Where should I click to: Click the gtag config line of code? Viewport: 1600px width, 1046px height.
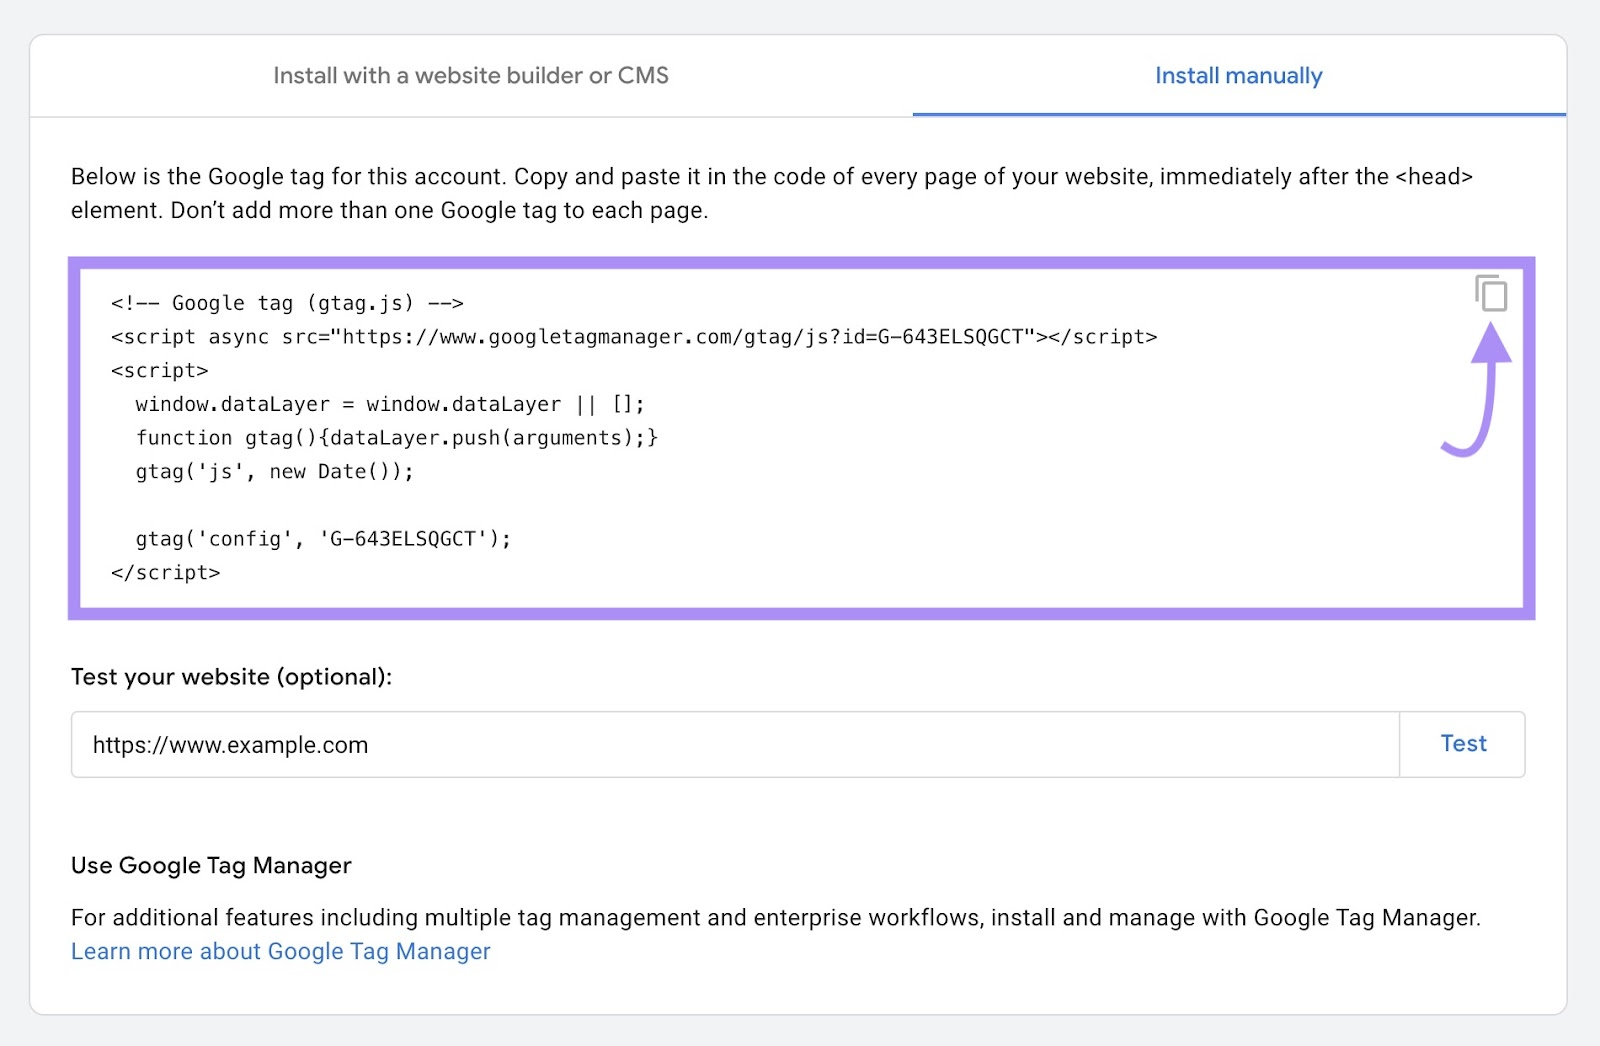coord(322,537)
